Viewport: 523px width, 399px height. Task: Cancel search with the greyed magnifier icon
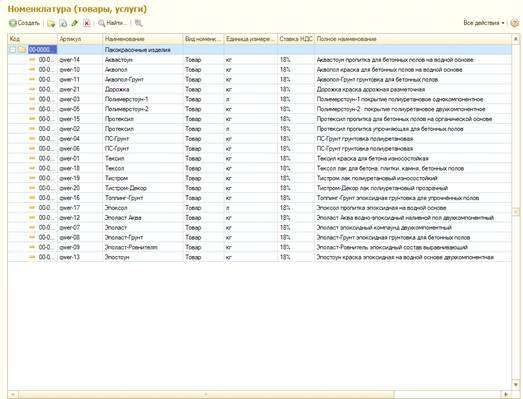pyautogui.click(x=138, y=23)
